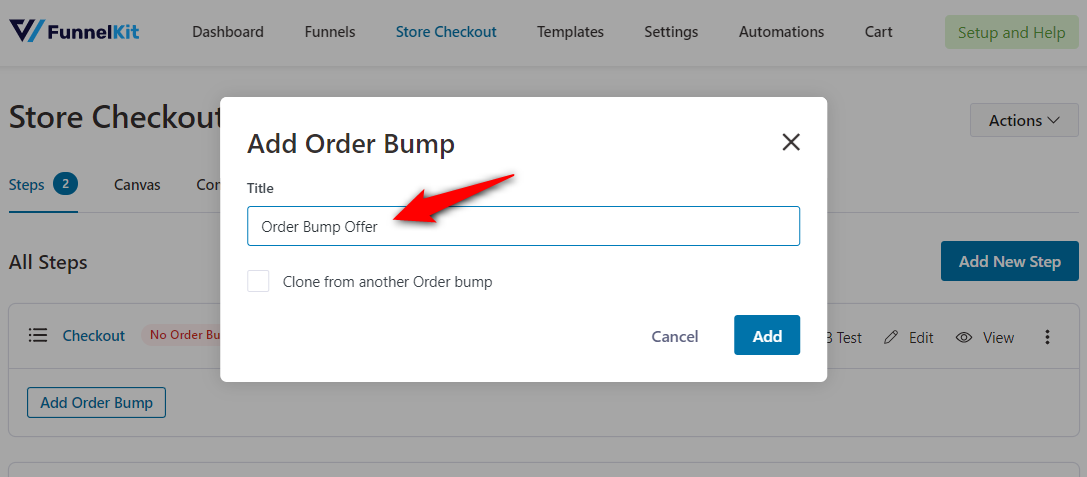Image resolution: width=1087 pixels, height=477 pixels.
Task: Go to the Funnels menu
Action: point(330,32)
